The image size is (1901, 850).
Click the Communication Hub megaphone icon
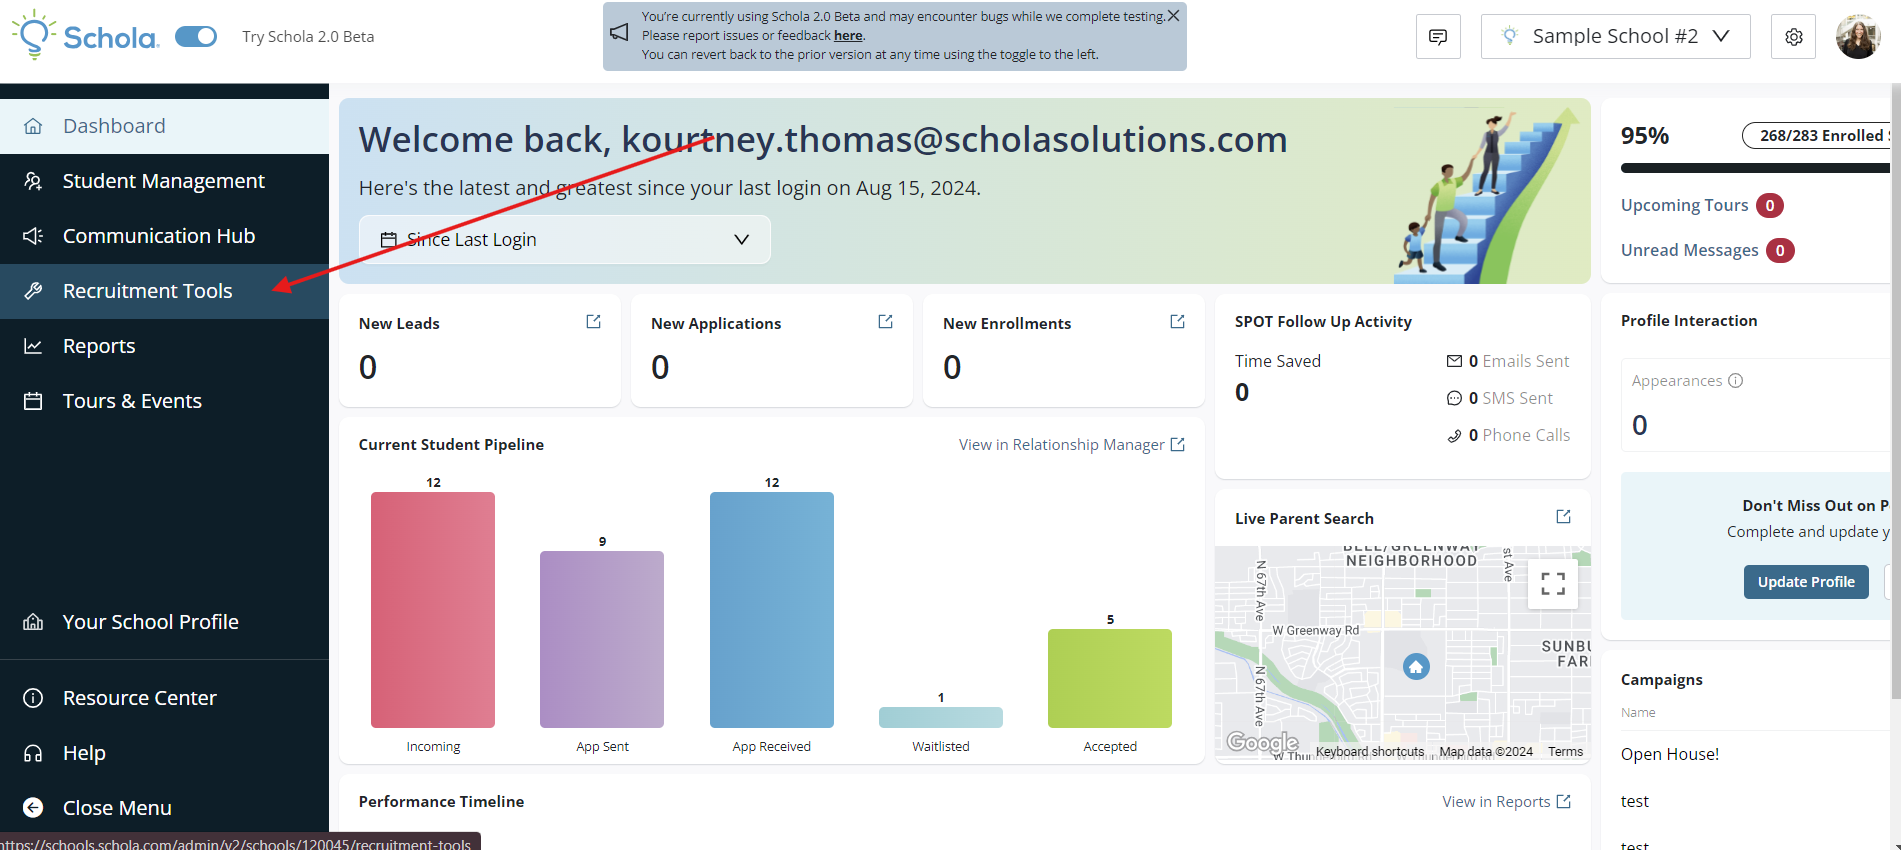click(x=33, y=236)
